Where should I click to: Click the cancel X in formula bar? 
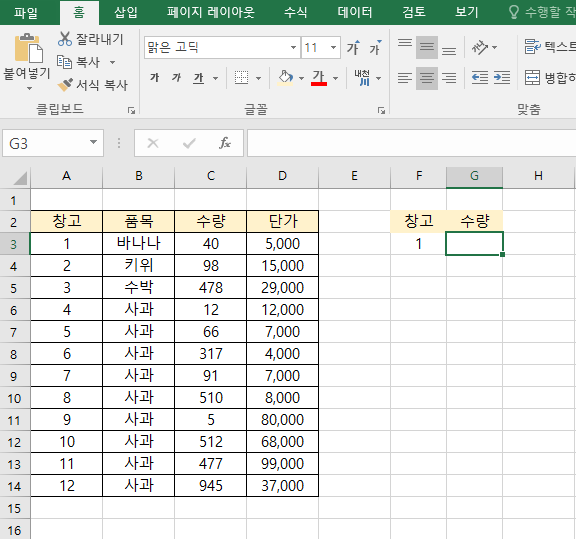pyautogui.click(x=153, y=143)
